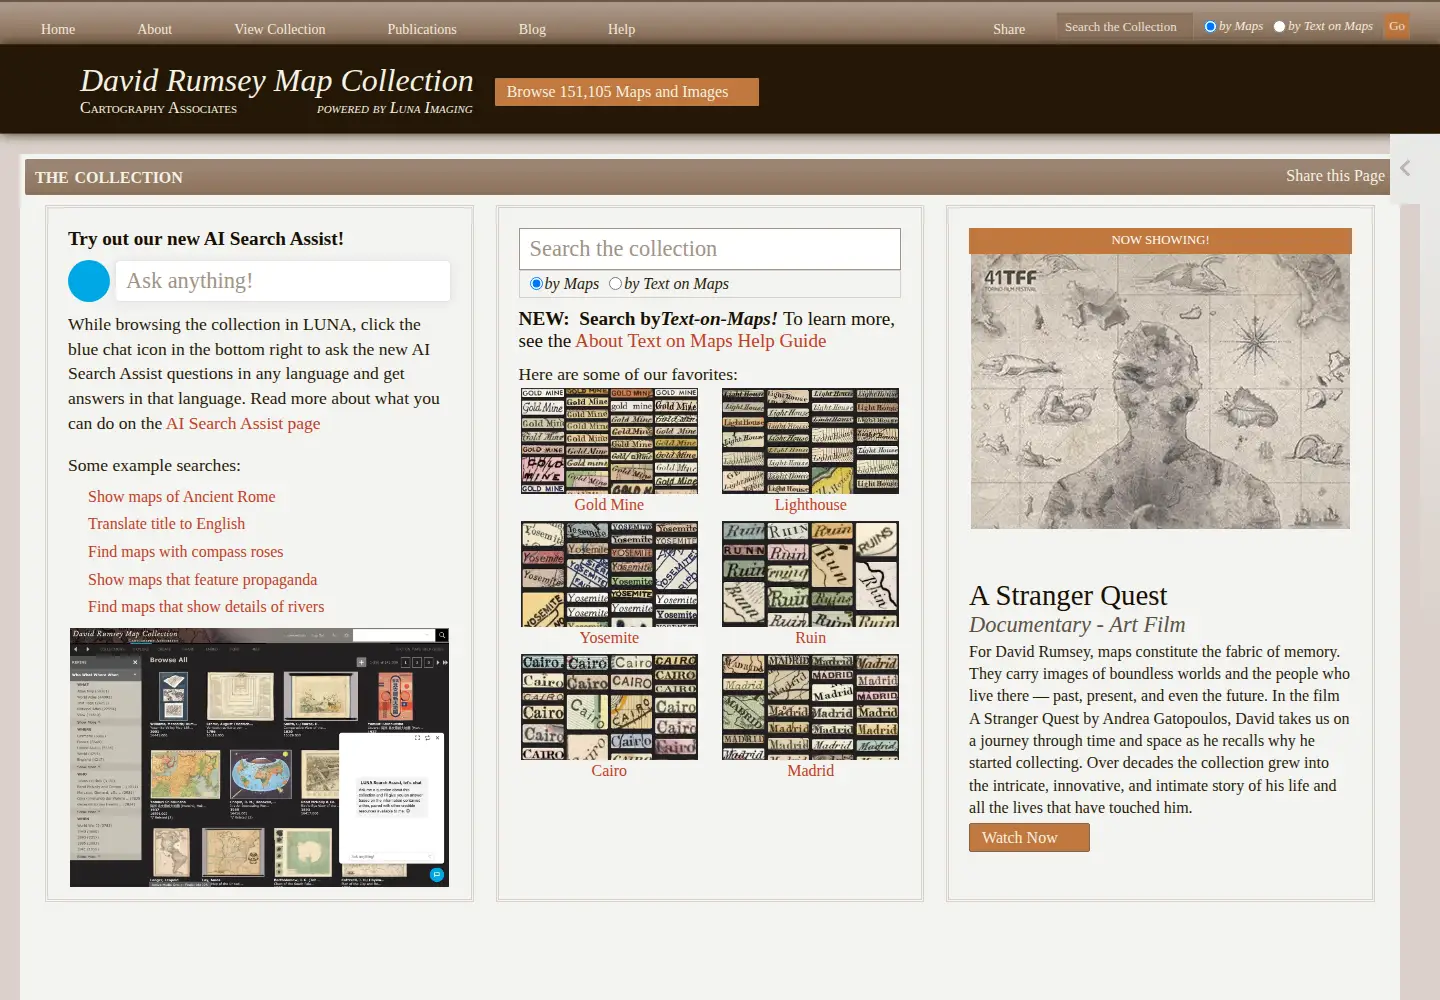This screenshot has width=1440, height=1000.
Task: Open the Ruin thumbnail collage
Action: (x=811, y=574)
